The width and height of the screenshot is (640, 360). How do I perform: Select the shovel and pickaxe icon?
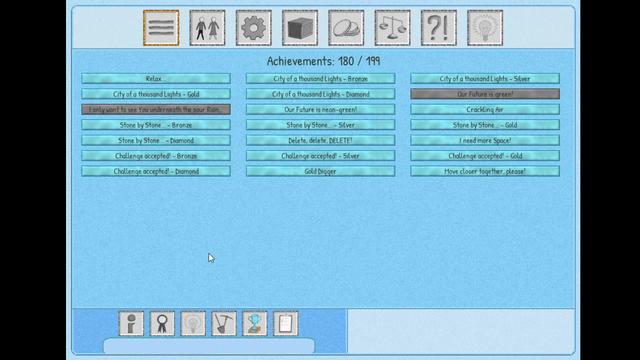pos(224,324)
